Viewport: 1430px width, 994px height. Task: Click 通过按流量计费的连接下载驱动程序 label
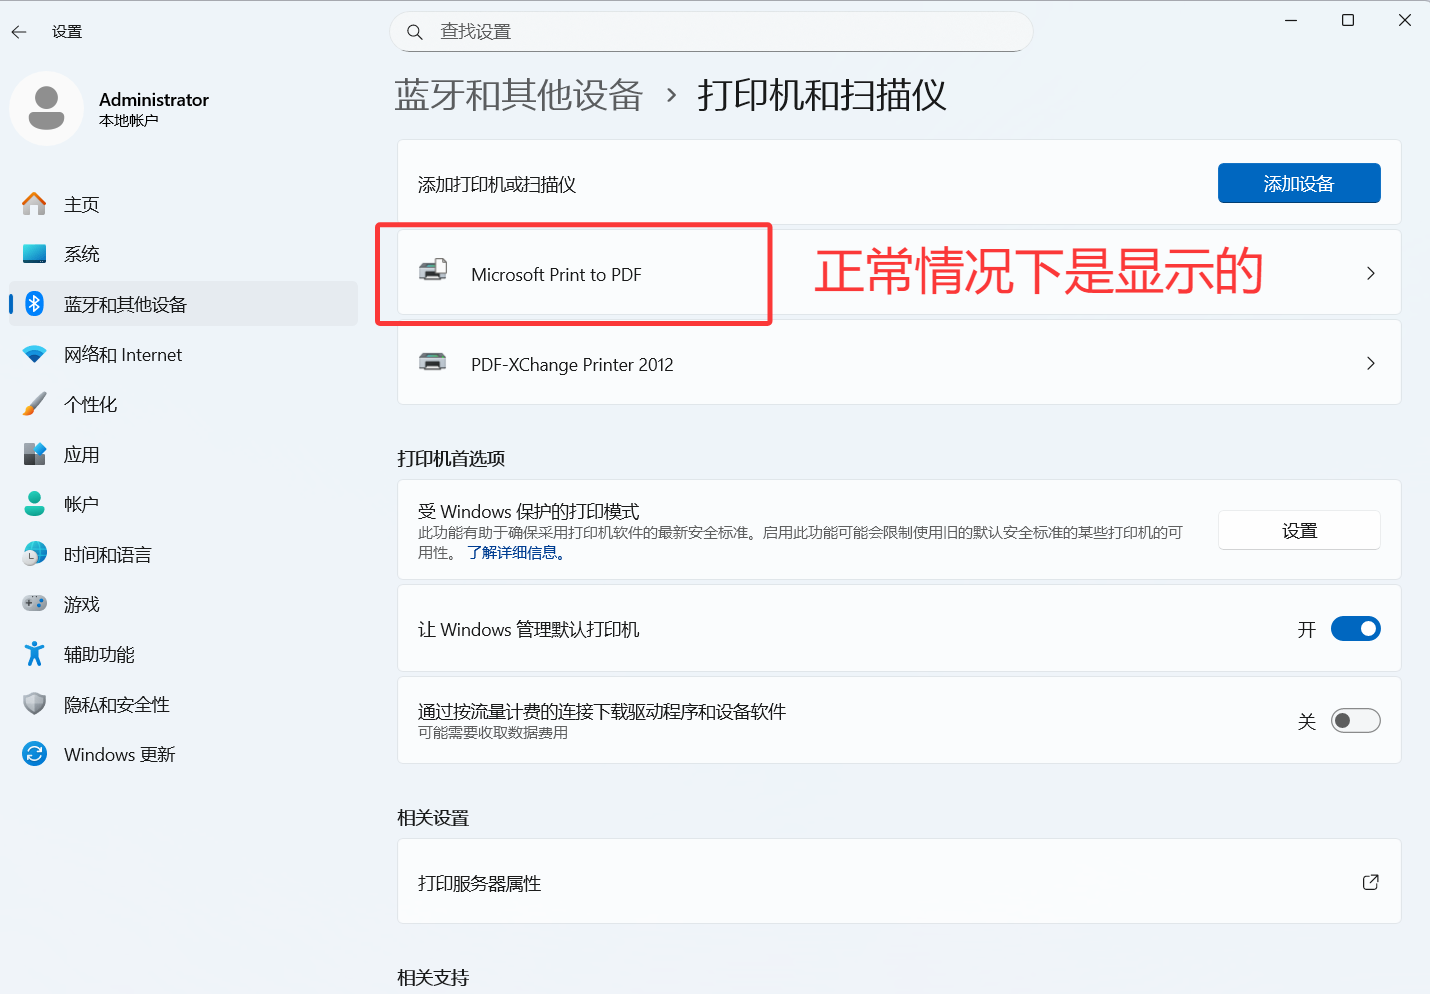[602, 711]
